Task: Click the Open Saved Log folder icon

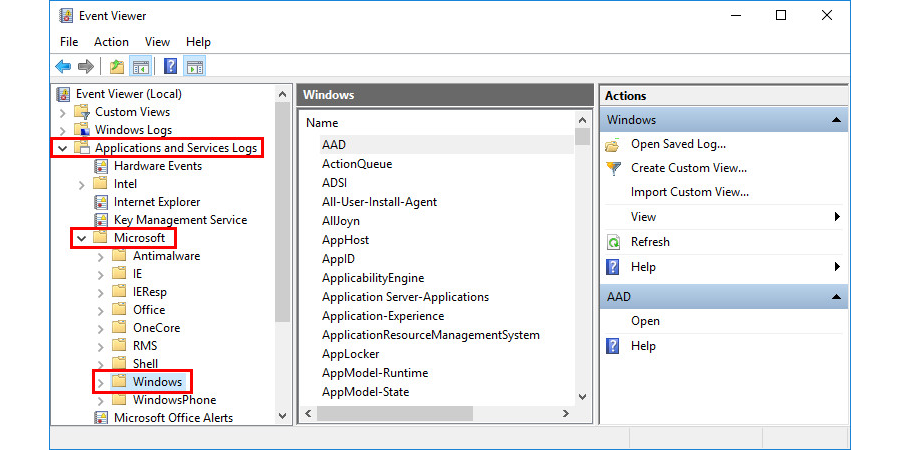Action: click(613, 145)
